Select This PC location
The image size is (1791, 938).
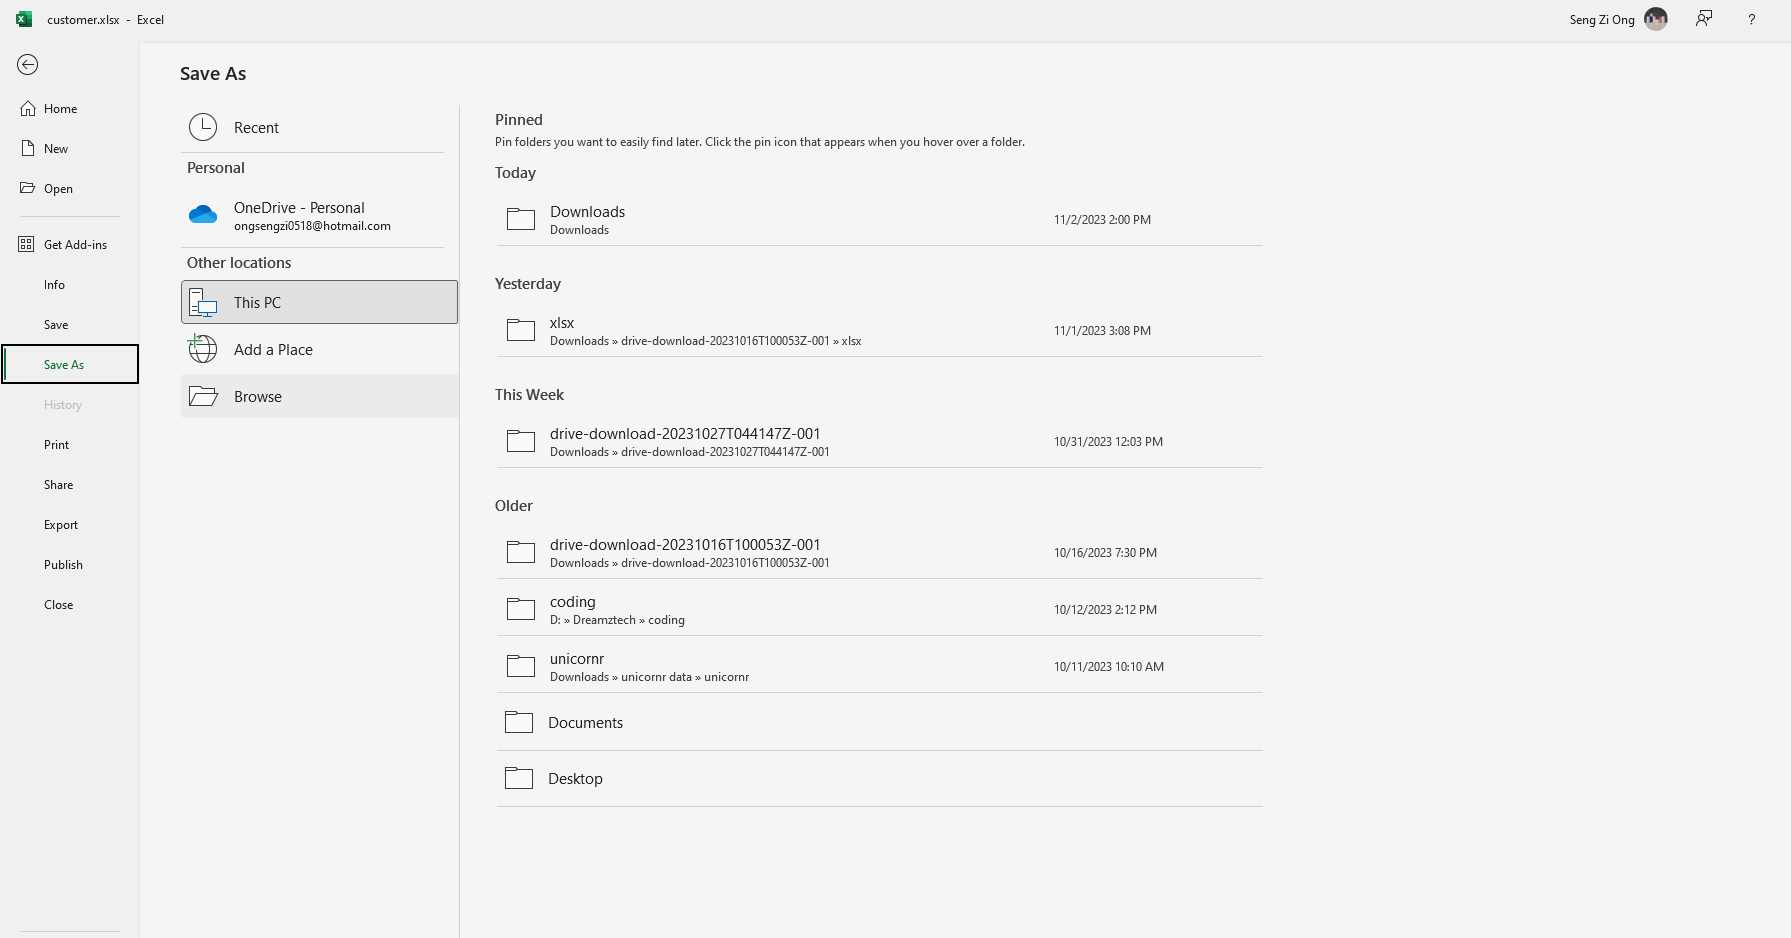pyautogui.click(x=319, y=302)
